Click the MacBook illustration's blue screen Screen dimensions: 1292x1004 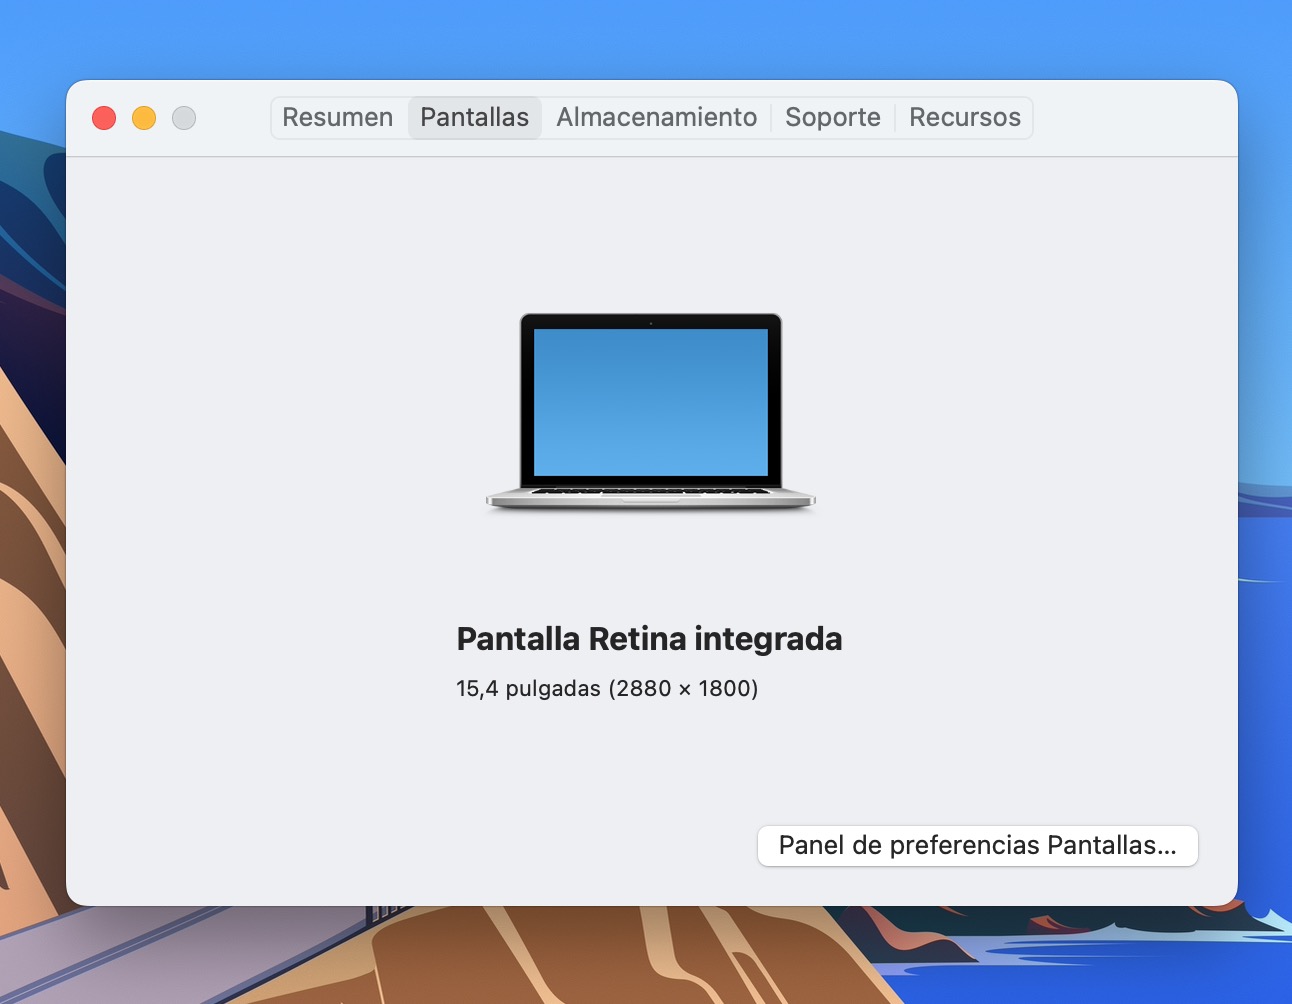point(650,402)
